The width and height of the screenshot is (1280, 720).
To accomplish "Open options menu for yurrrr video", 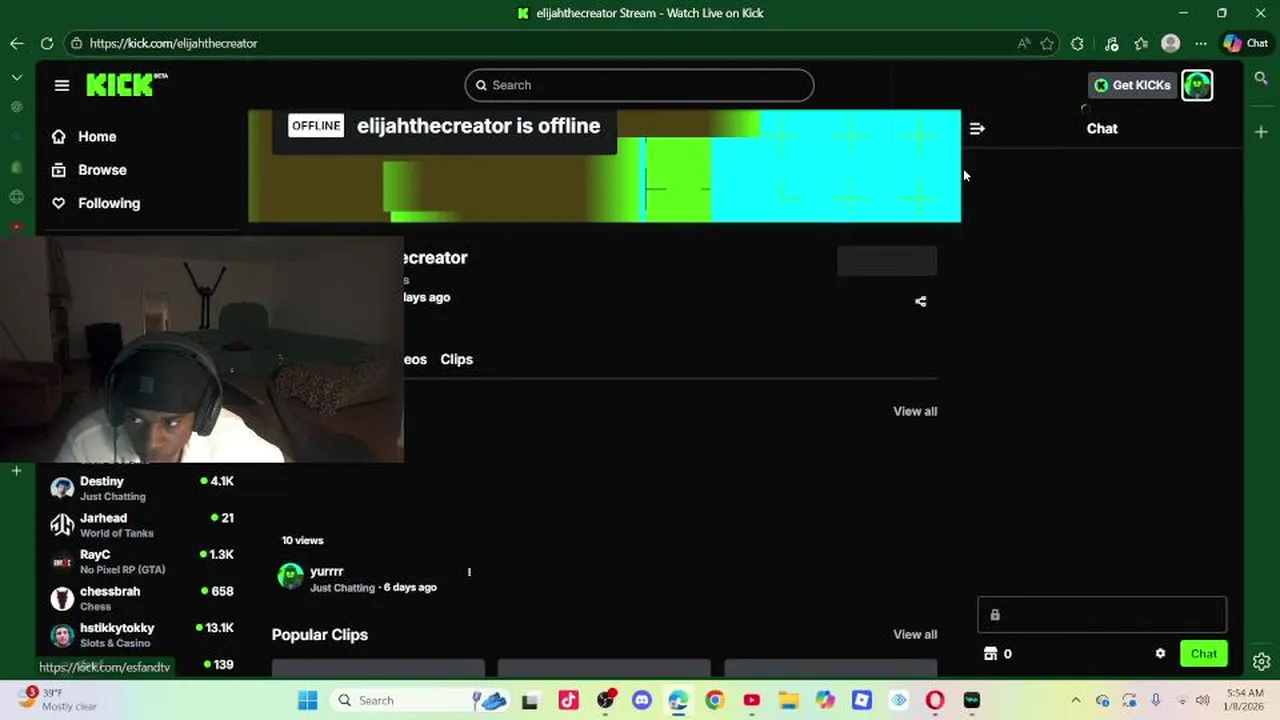I will coord(469,572).
